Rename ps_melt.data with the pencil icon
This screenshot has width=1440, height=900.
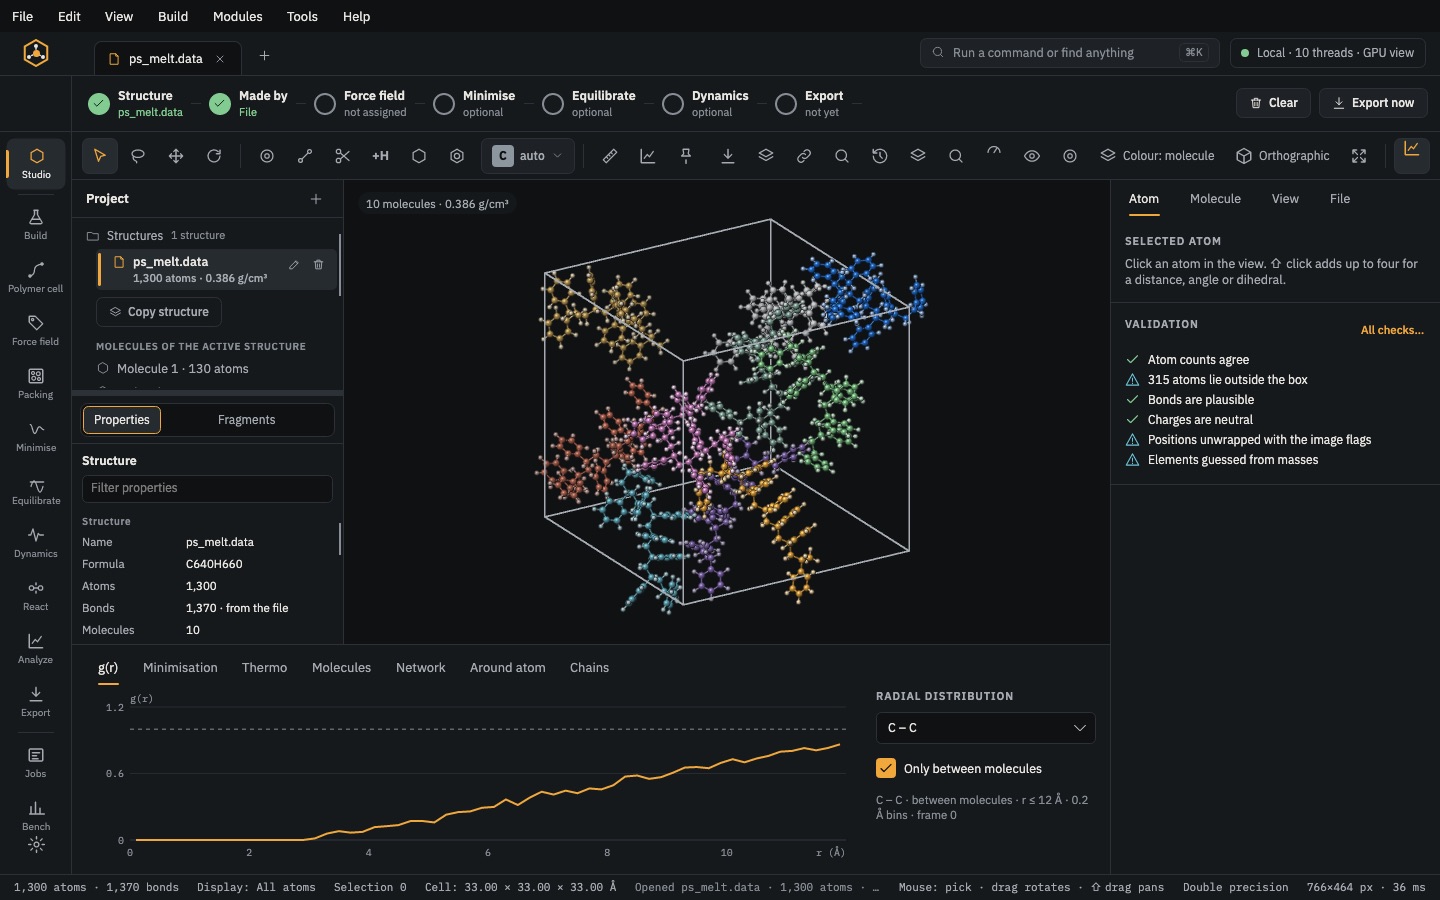point(294,265)
